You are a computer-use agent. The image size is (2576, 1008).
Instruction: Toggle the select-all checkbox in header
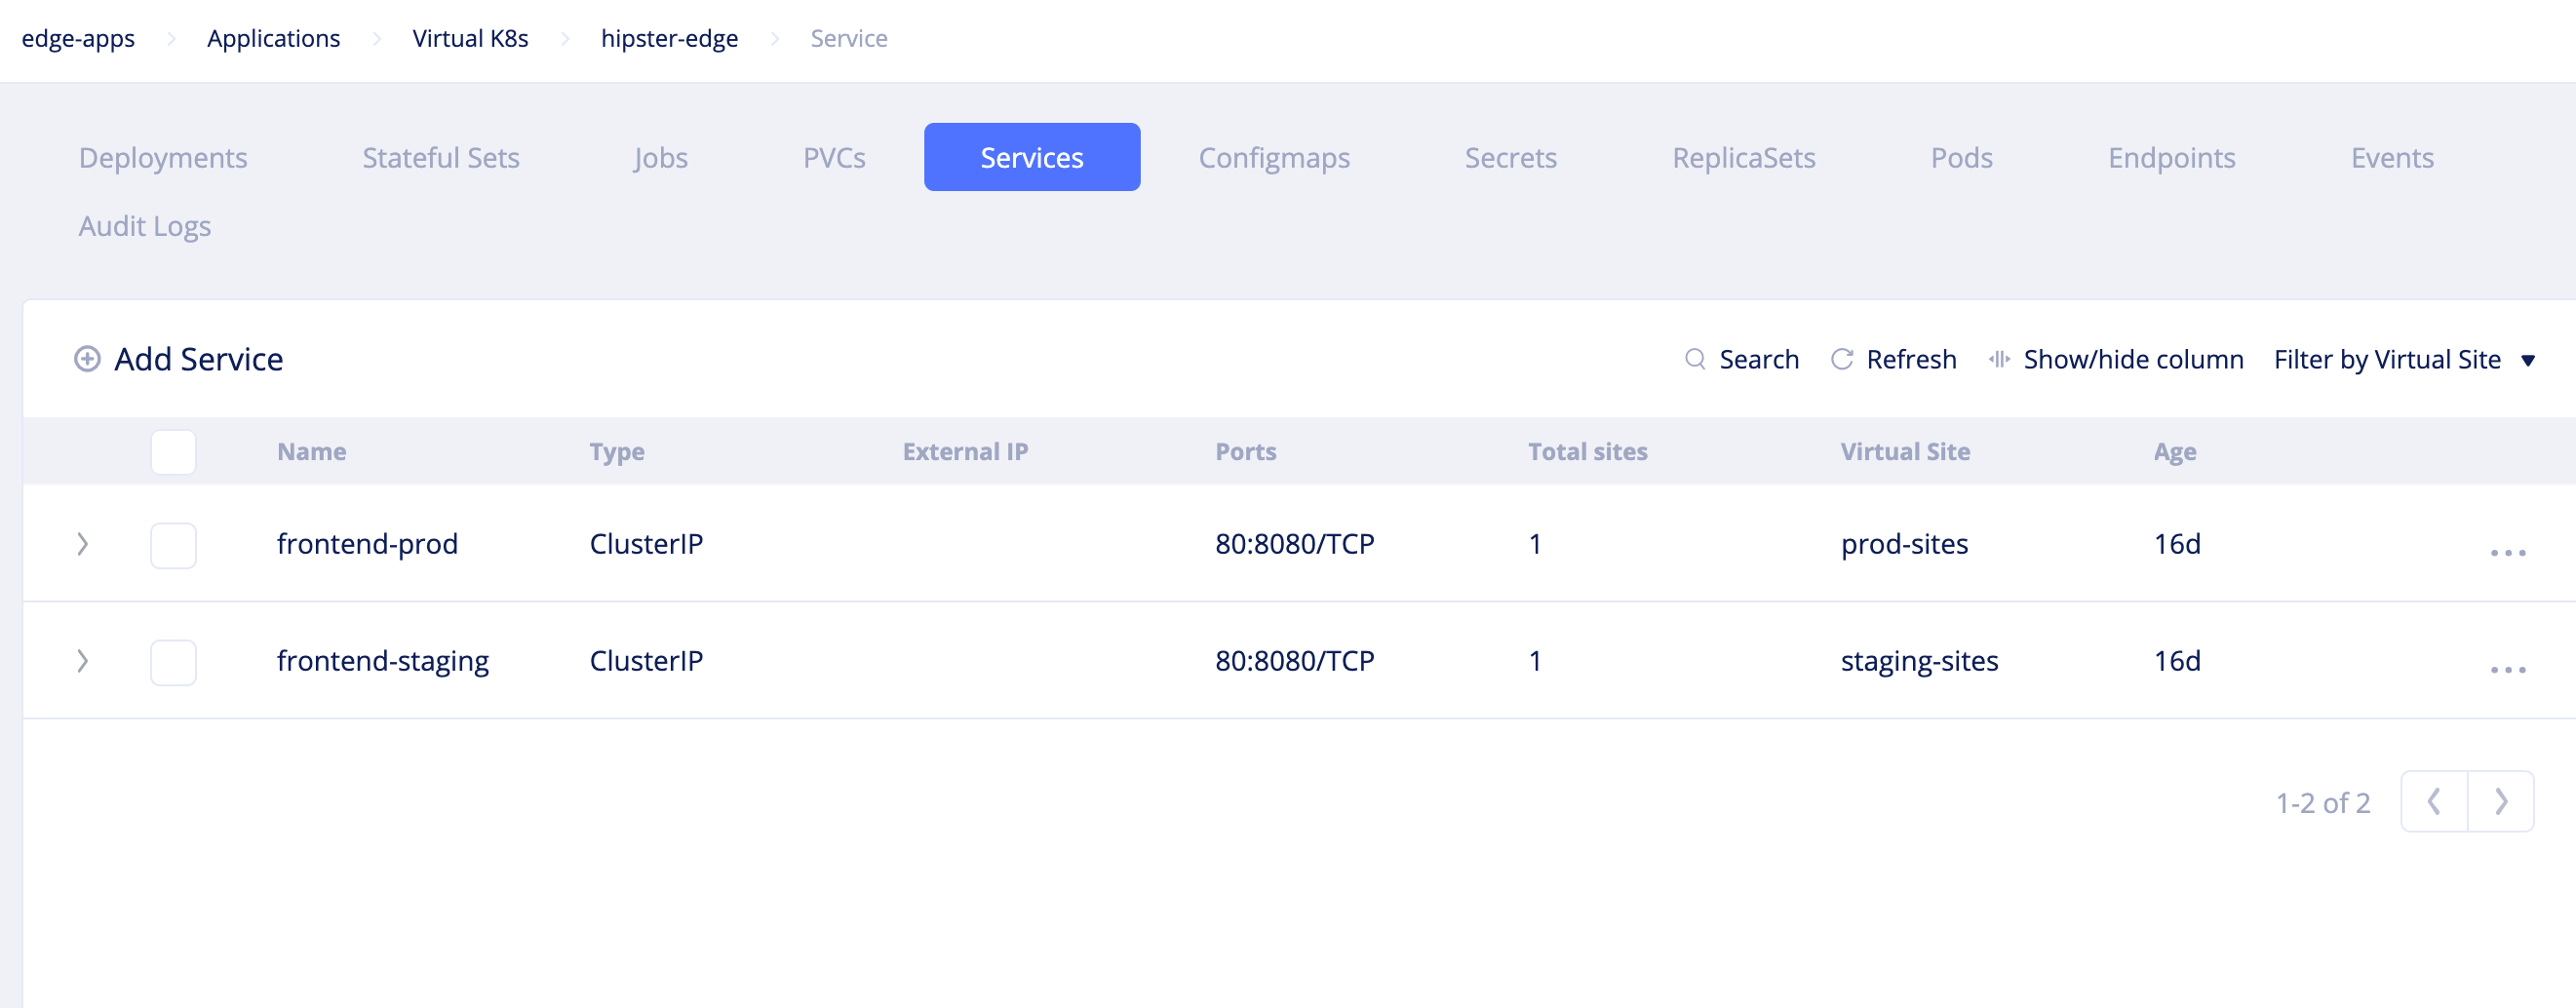click(x=173, y=452)
